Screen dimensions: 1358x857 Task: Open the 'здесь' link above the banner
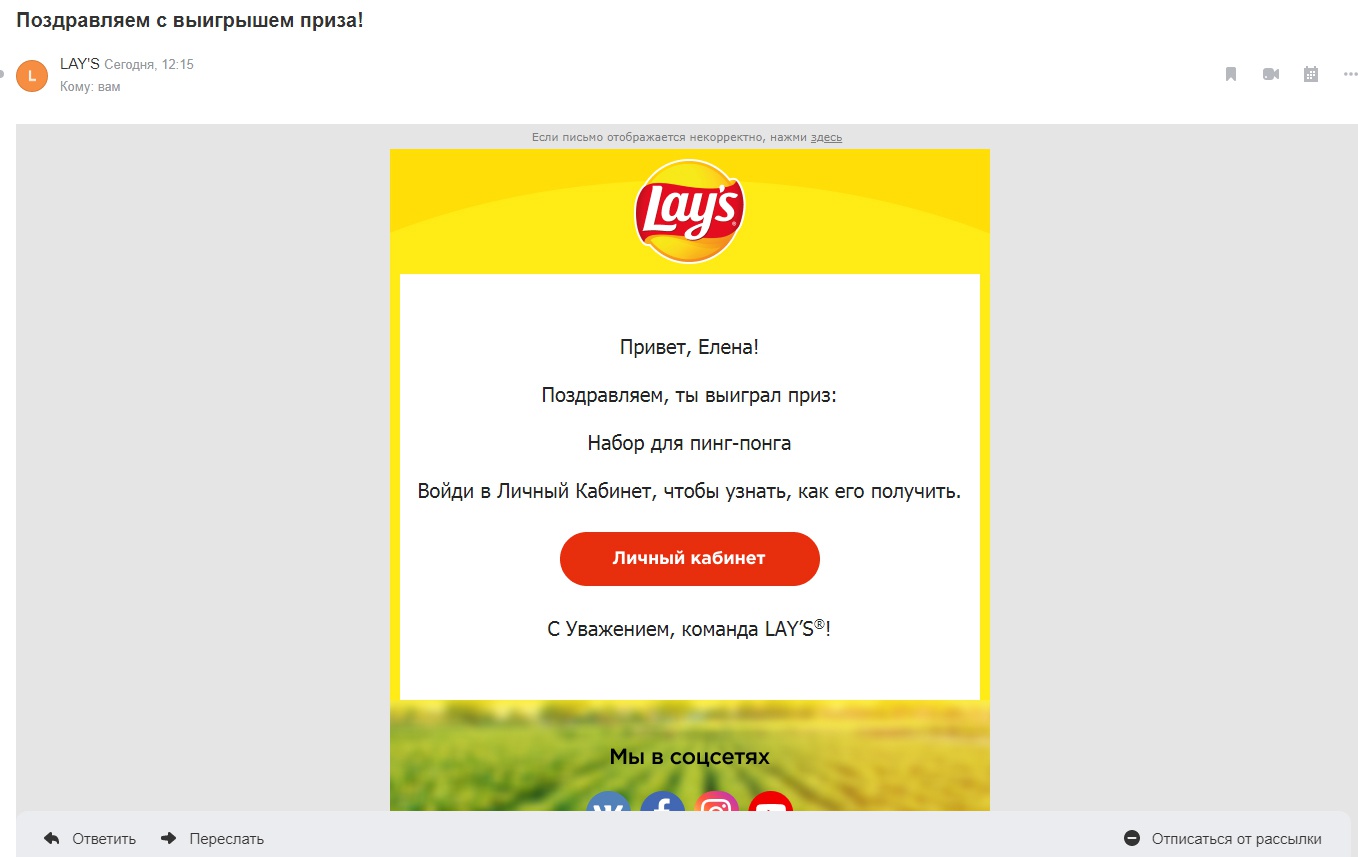pyautogui.click(x=826, y=137)
